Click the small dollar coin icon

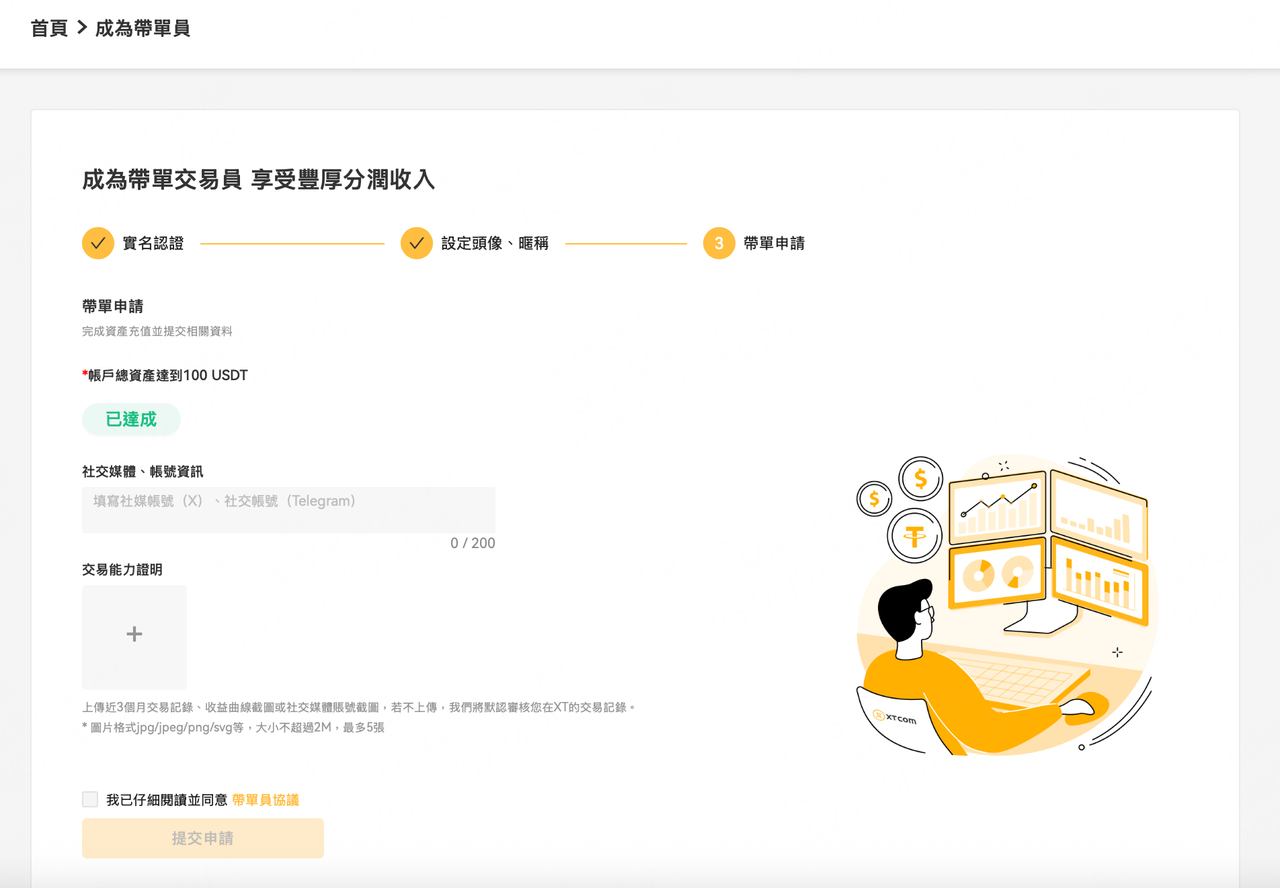point(874,498)
